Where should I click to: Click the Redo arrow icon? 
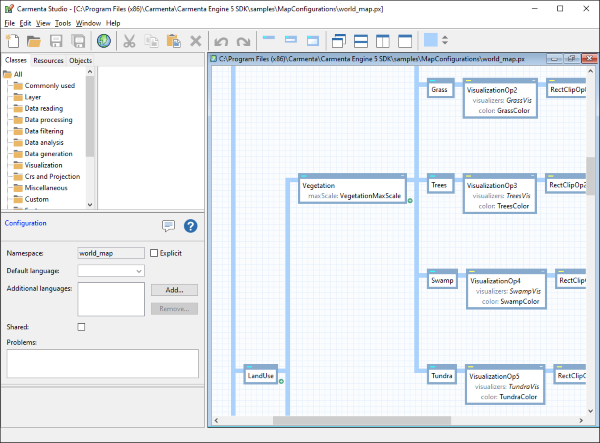[x=241, y=41]
